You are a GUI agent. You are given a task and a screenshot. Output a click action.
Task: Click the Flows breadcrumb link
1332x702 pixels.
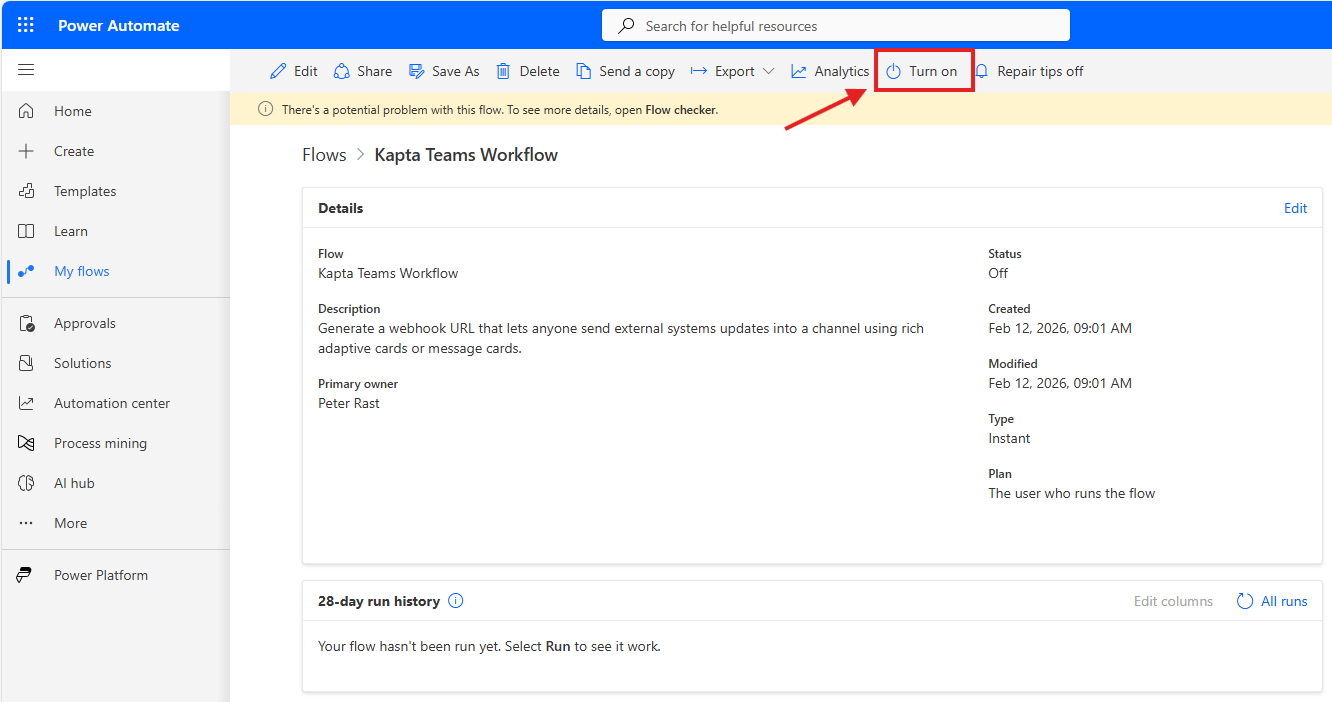[x=324, y=155]
